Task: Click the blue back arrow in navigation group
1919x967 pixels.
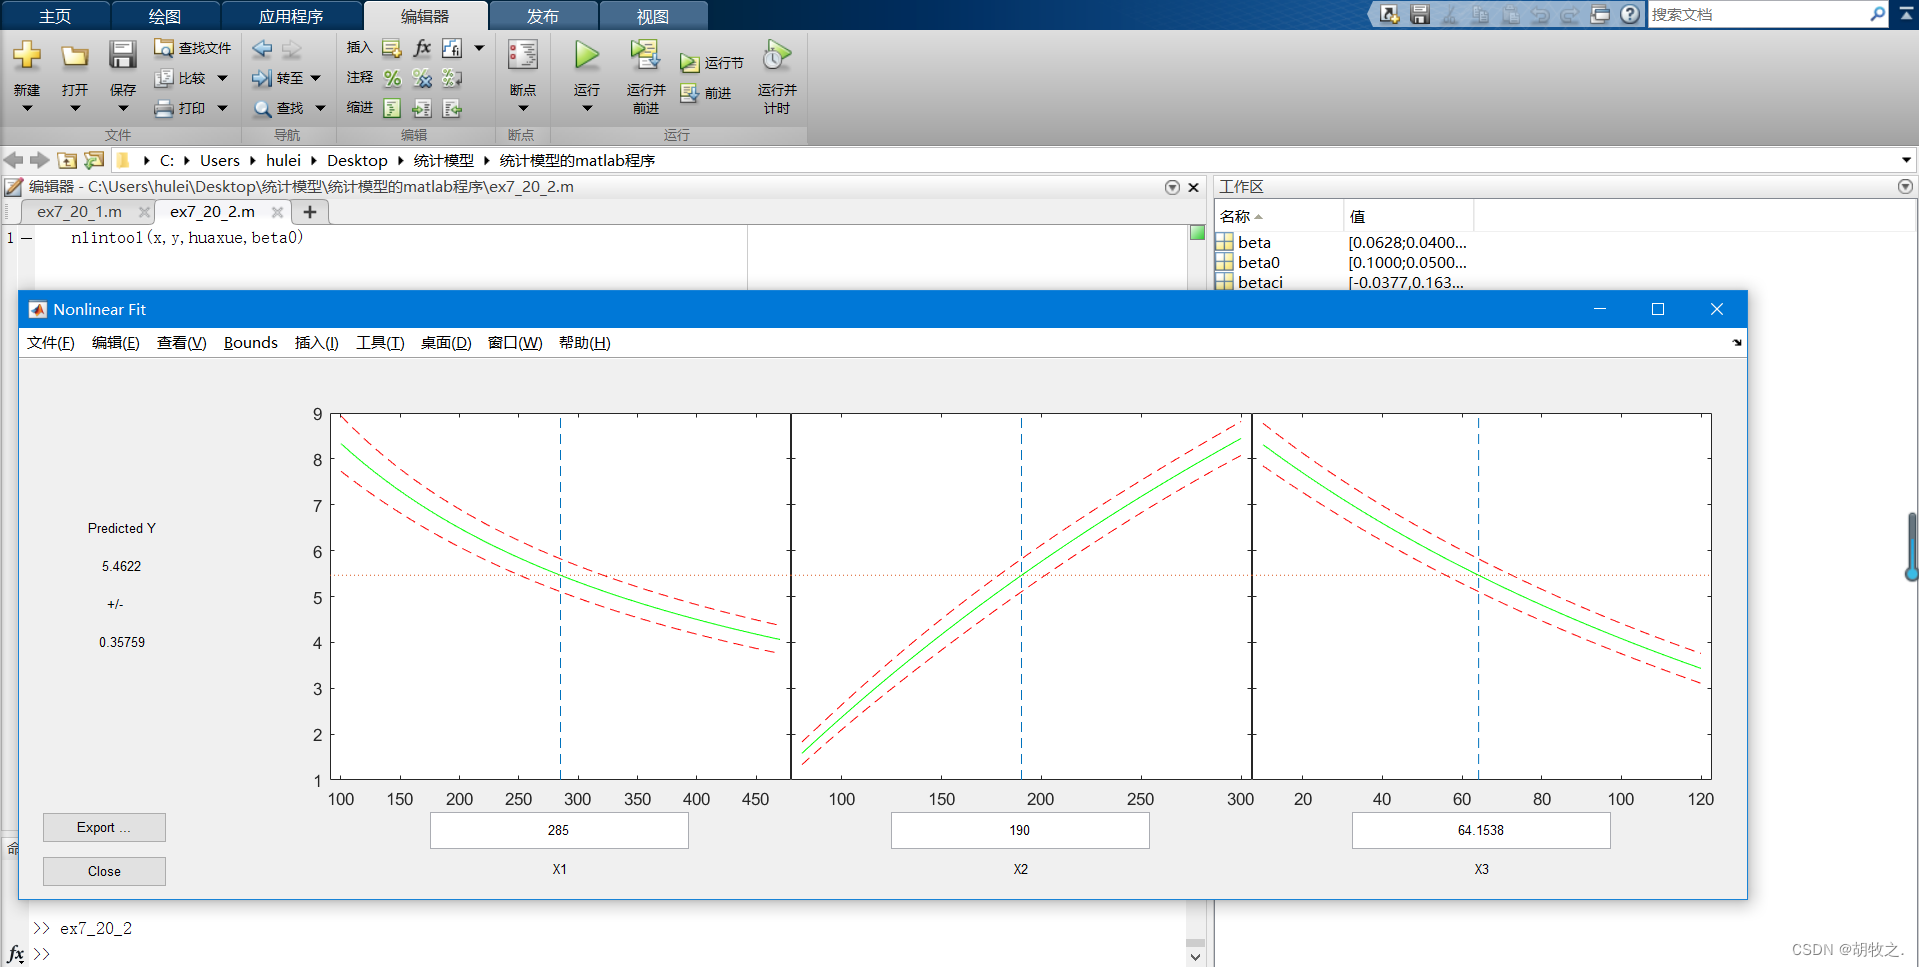Action: pos(262,48)
